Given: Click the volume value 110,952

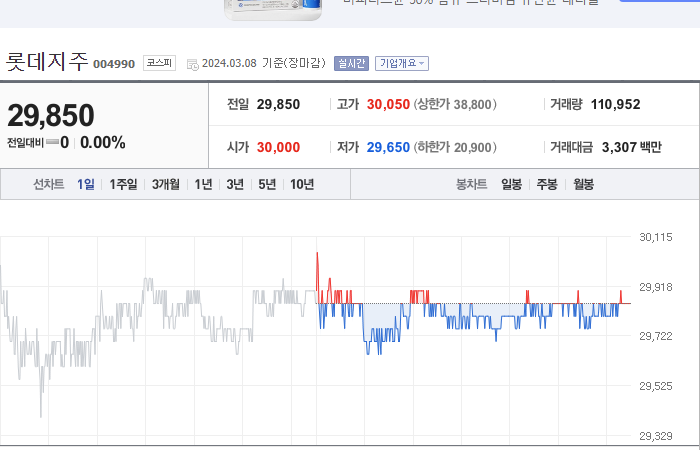Looking at the screenshot, I should point(616,104).
